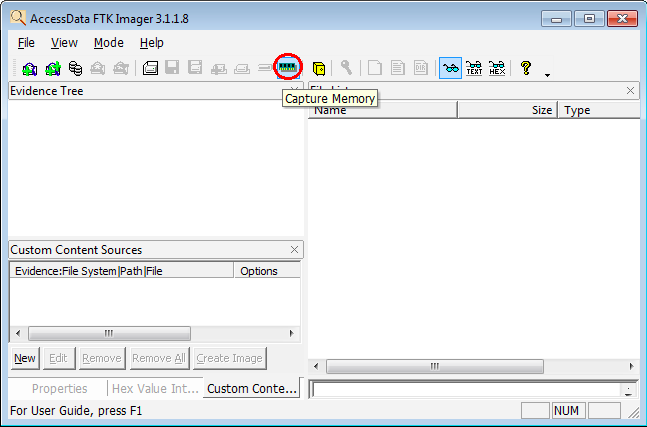Click the File List horizontal scrollbar thumb
The image size is (647, 427).
434,366
